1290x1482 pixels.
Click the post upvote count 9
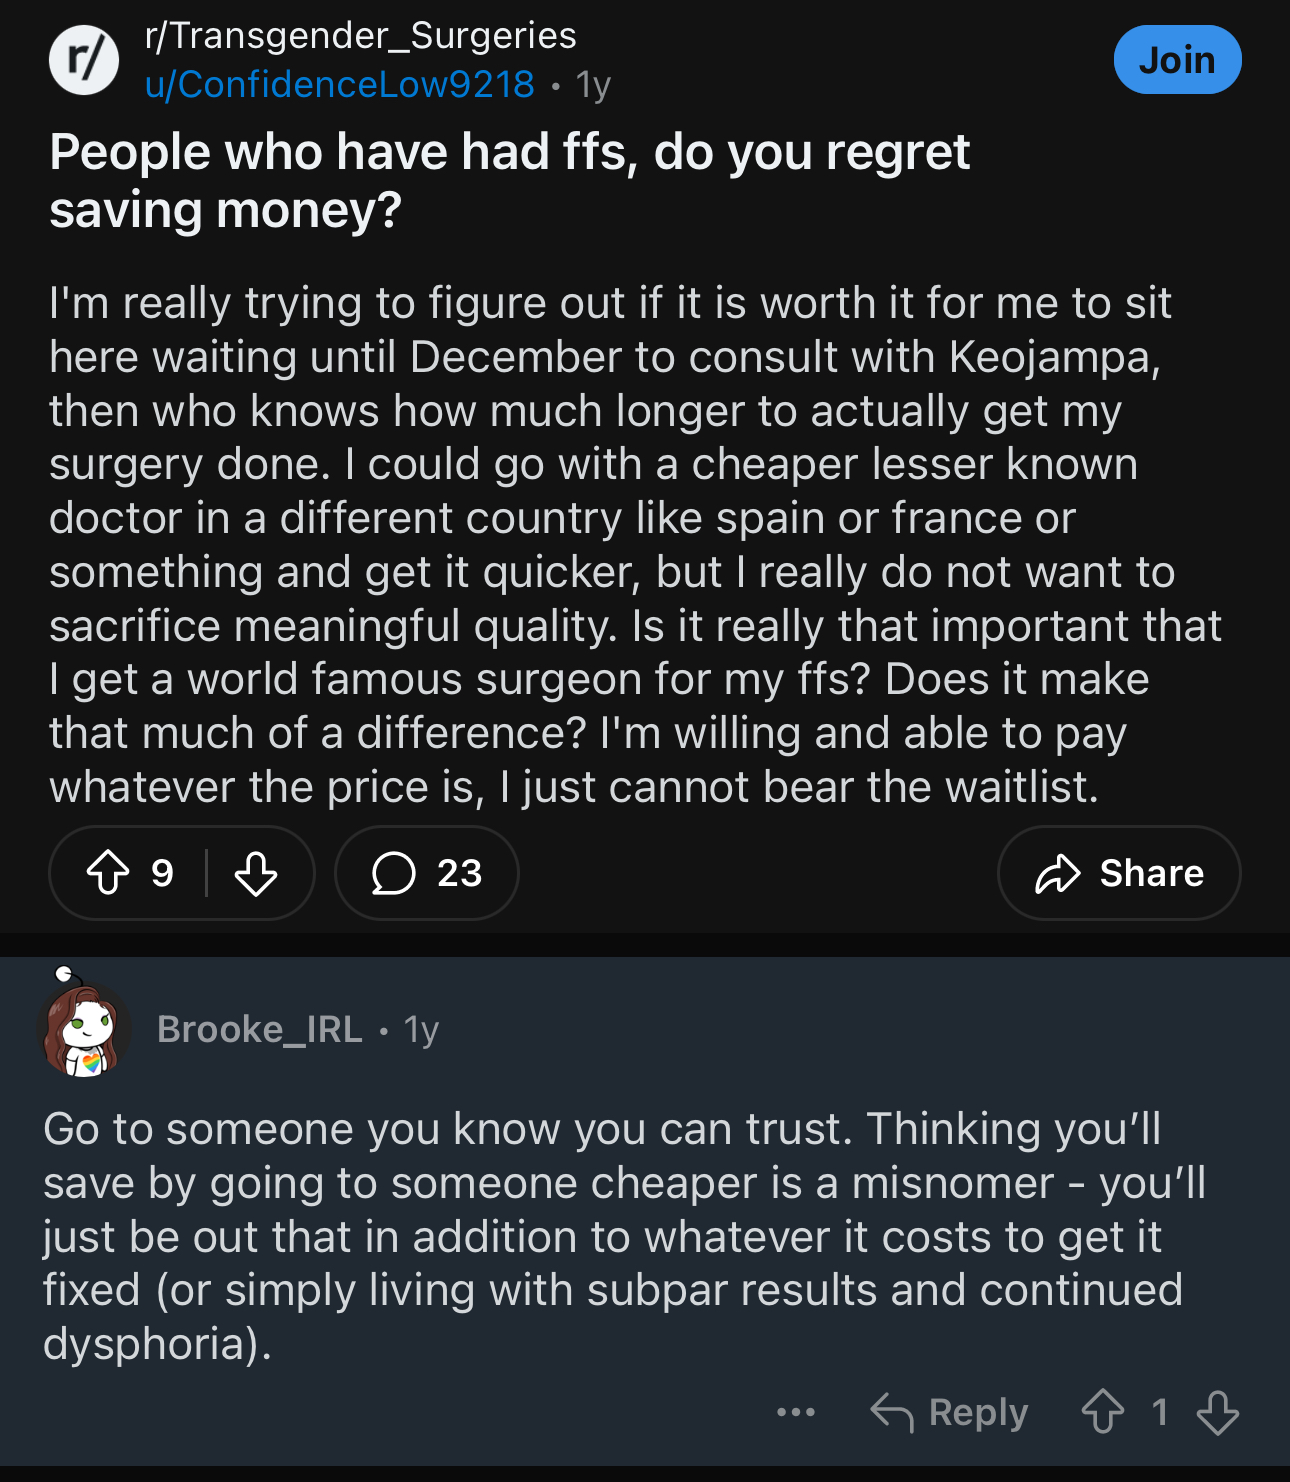tap(162, 873)
